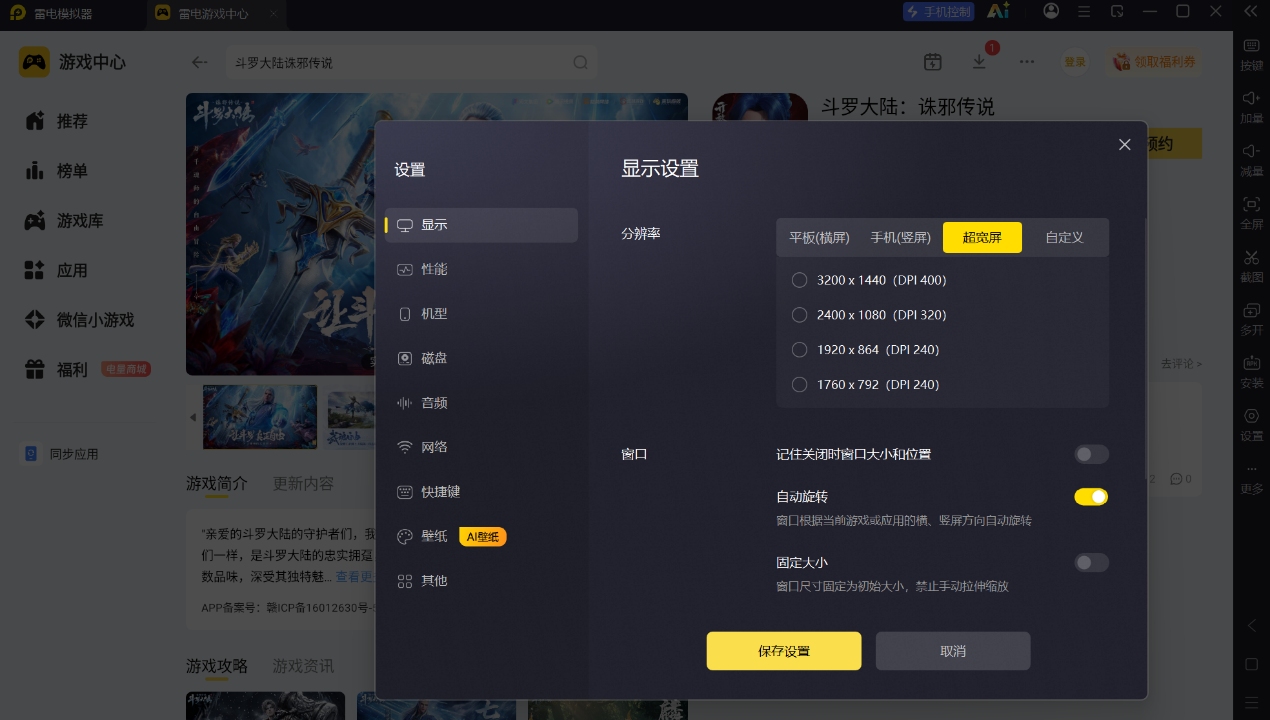Switch to the 游戏简介 tab
The width and height of the screenshot is (1270, 720).
point(217,484)
